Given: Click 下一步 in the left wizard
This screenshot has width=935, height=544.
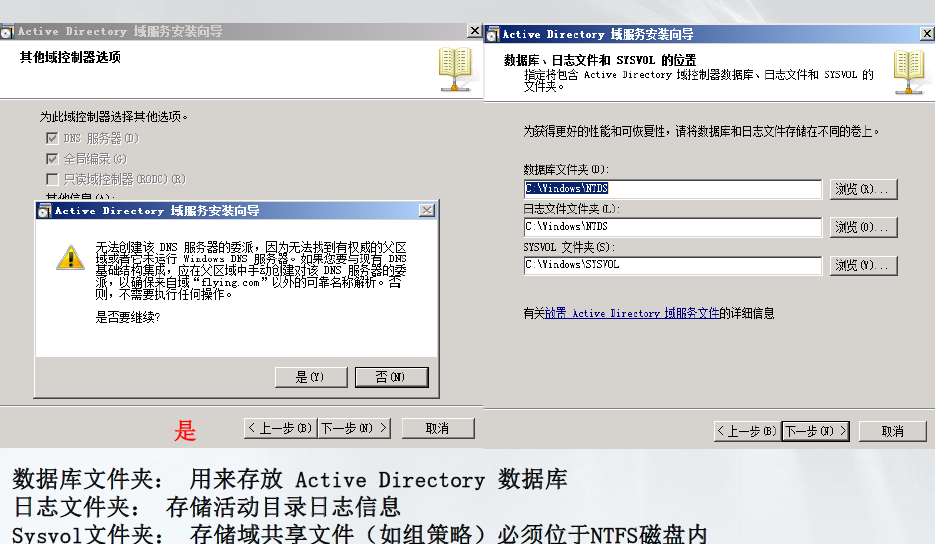Looking at the screenshot, I should 354,428.
